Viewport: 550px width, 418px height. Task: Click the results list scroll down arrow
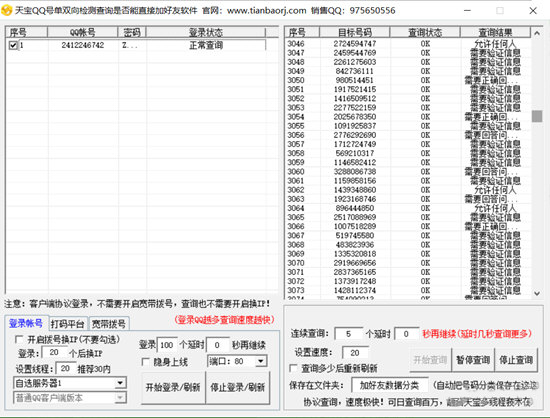(537, 294)
